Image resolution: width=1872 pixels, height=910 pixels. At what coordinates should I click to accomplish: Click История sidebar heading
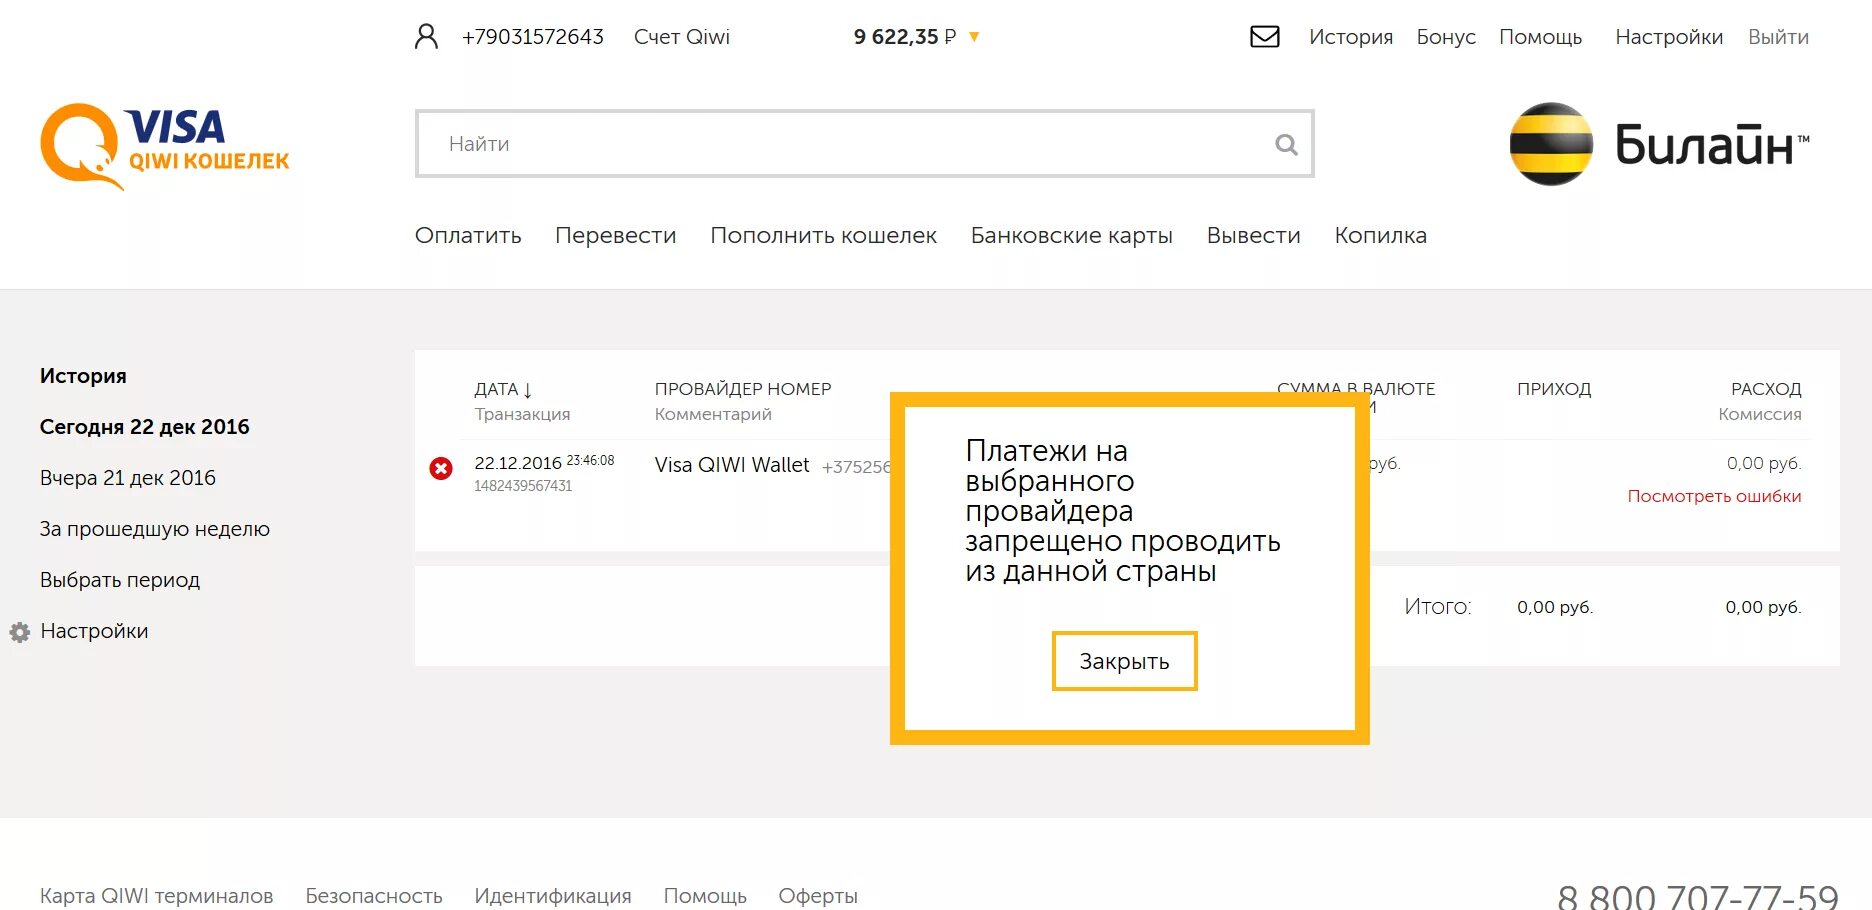(x=83, y=376)
